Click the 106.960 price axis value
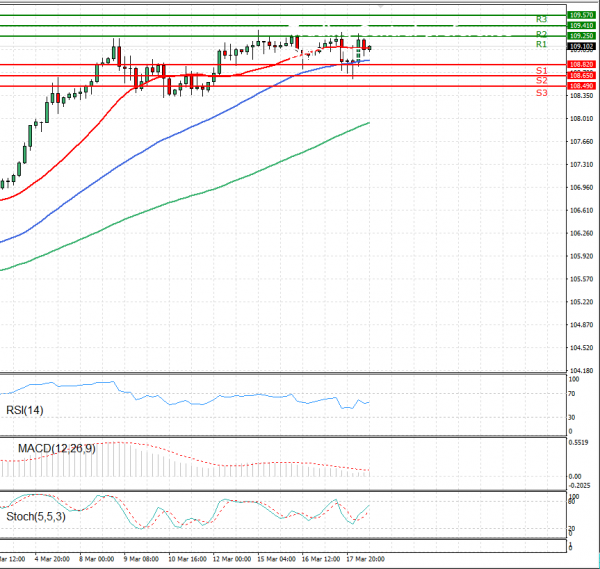 tap(582, 187)
